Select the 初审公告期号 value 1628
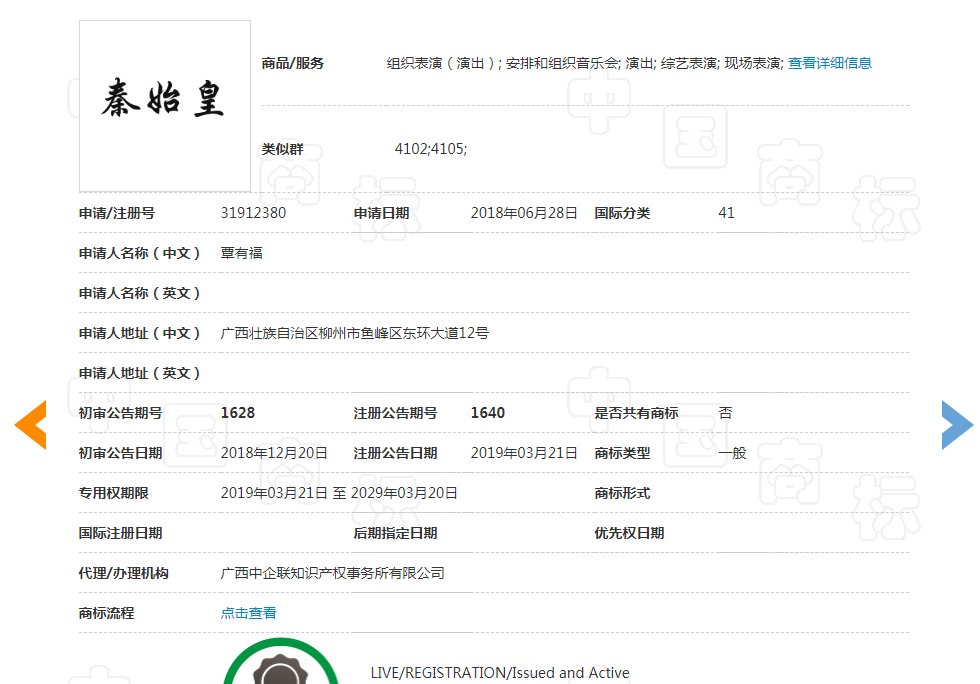The height and width of the screenshot is (684, 980). [x=236, y=412]
